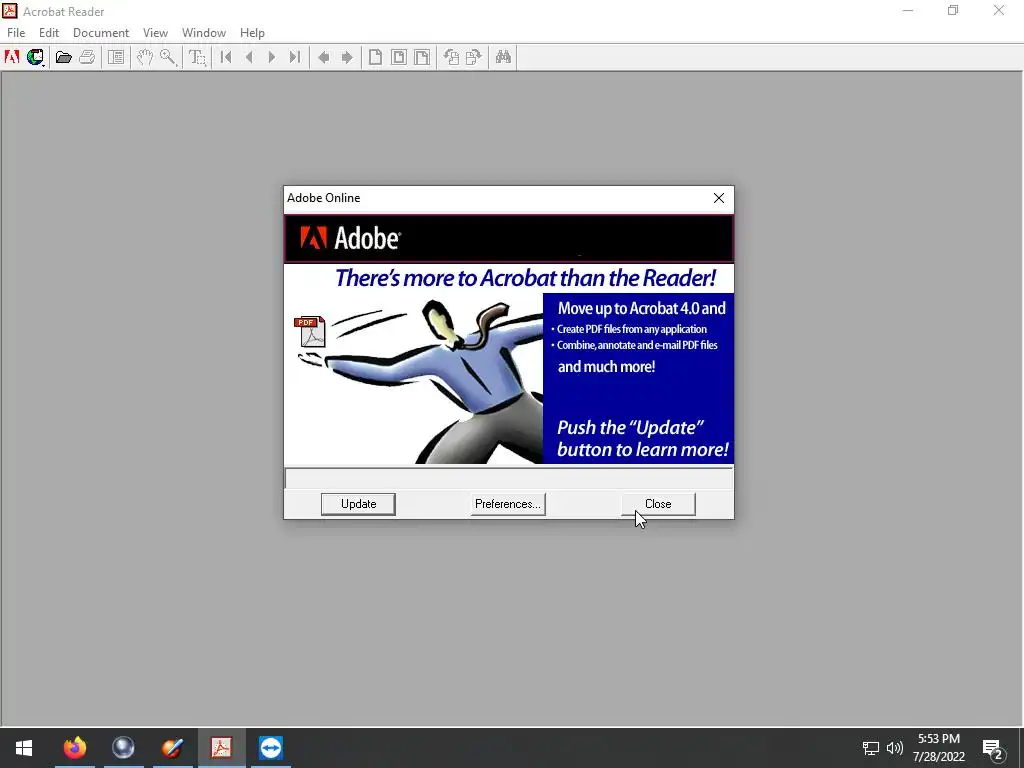Click the PDF document icon in the ad
The height and width of the screenshot is (768, 1024).
coord(310,332)
